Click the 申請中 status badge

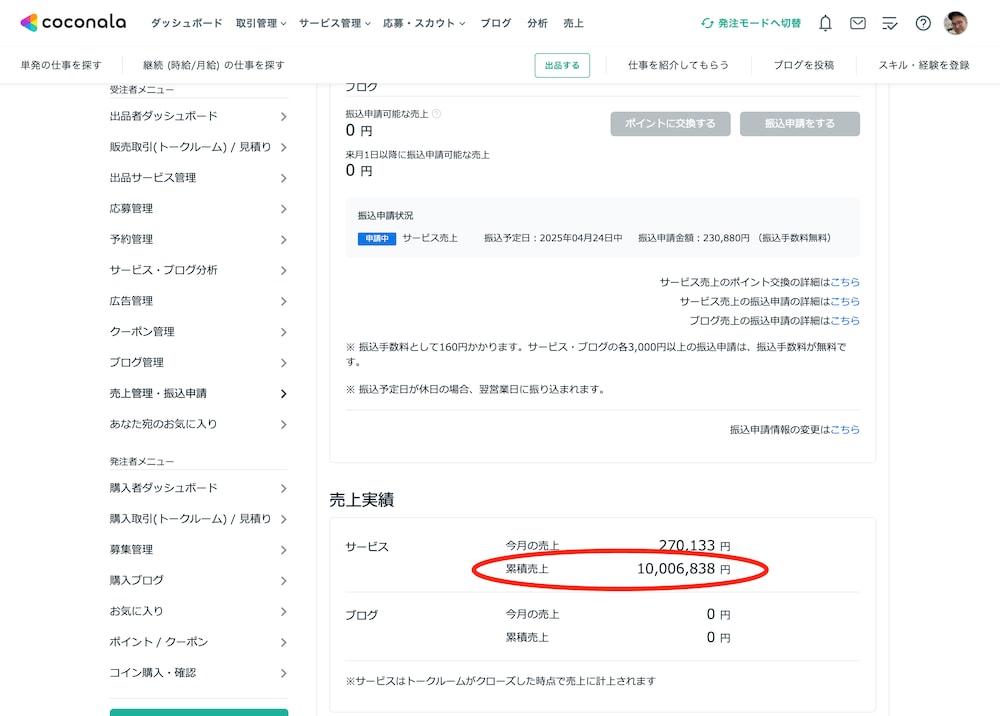[x=377, y=238]
